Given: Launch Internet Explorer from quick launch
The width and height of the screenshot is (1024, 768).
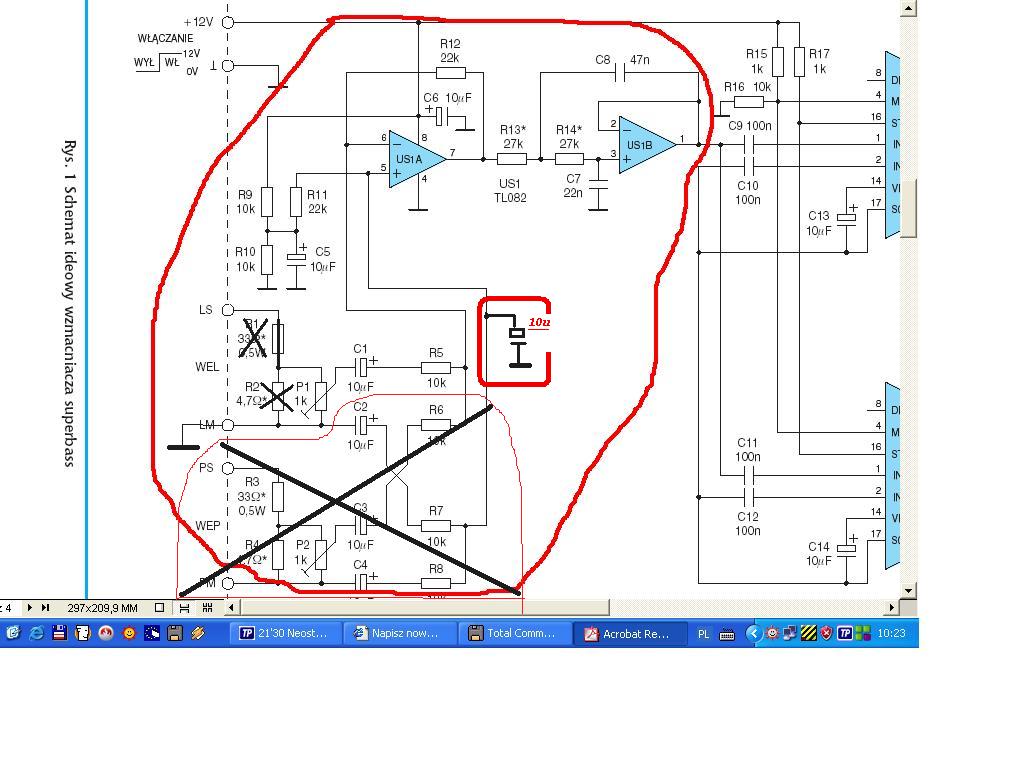Looking at the screenshot, I should point(37,632).
